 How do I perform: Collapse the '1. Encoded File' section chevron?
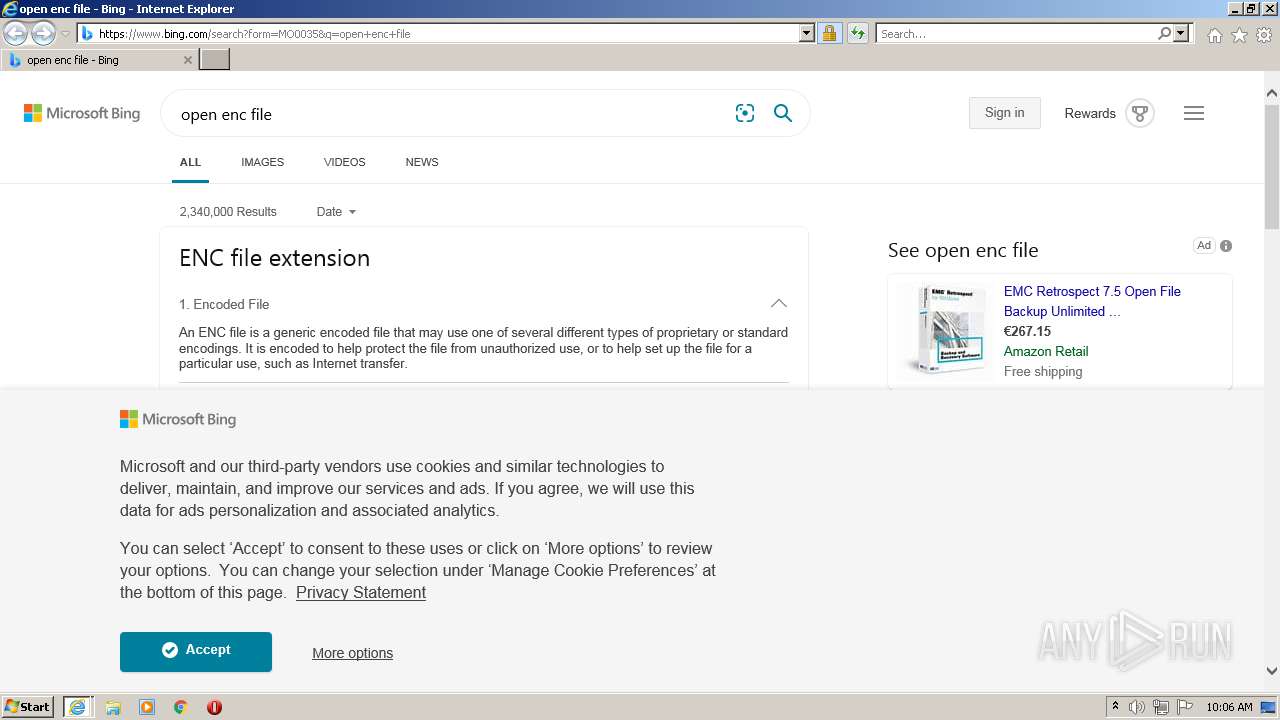coord(778,303)
